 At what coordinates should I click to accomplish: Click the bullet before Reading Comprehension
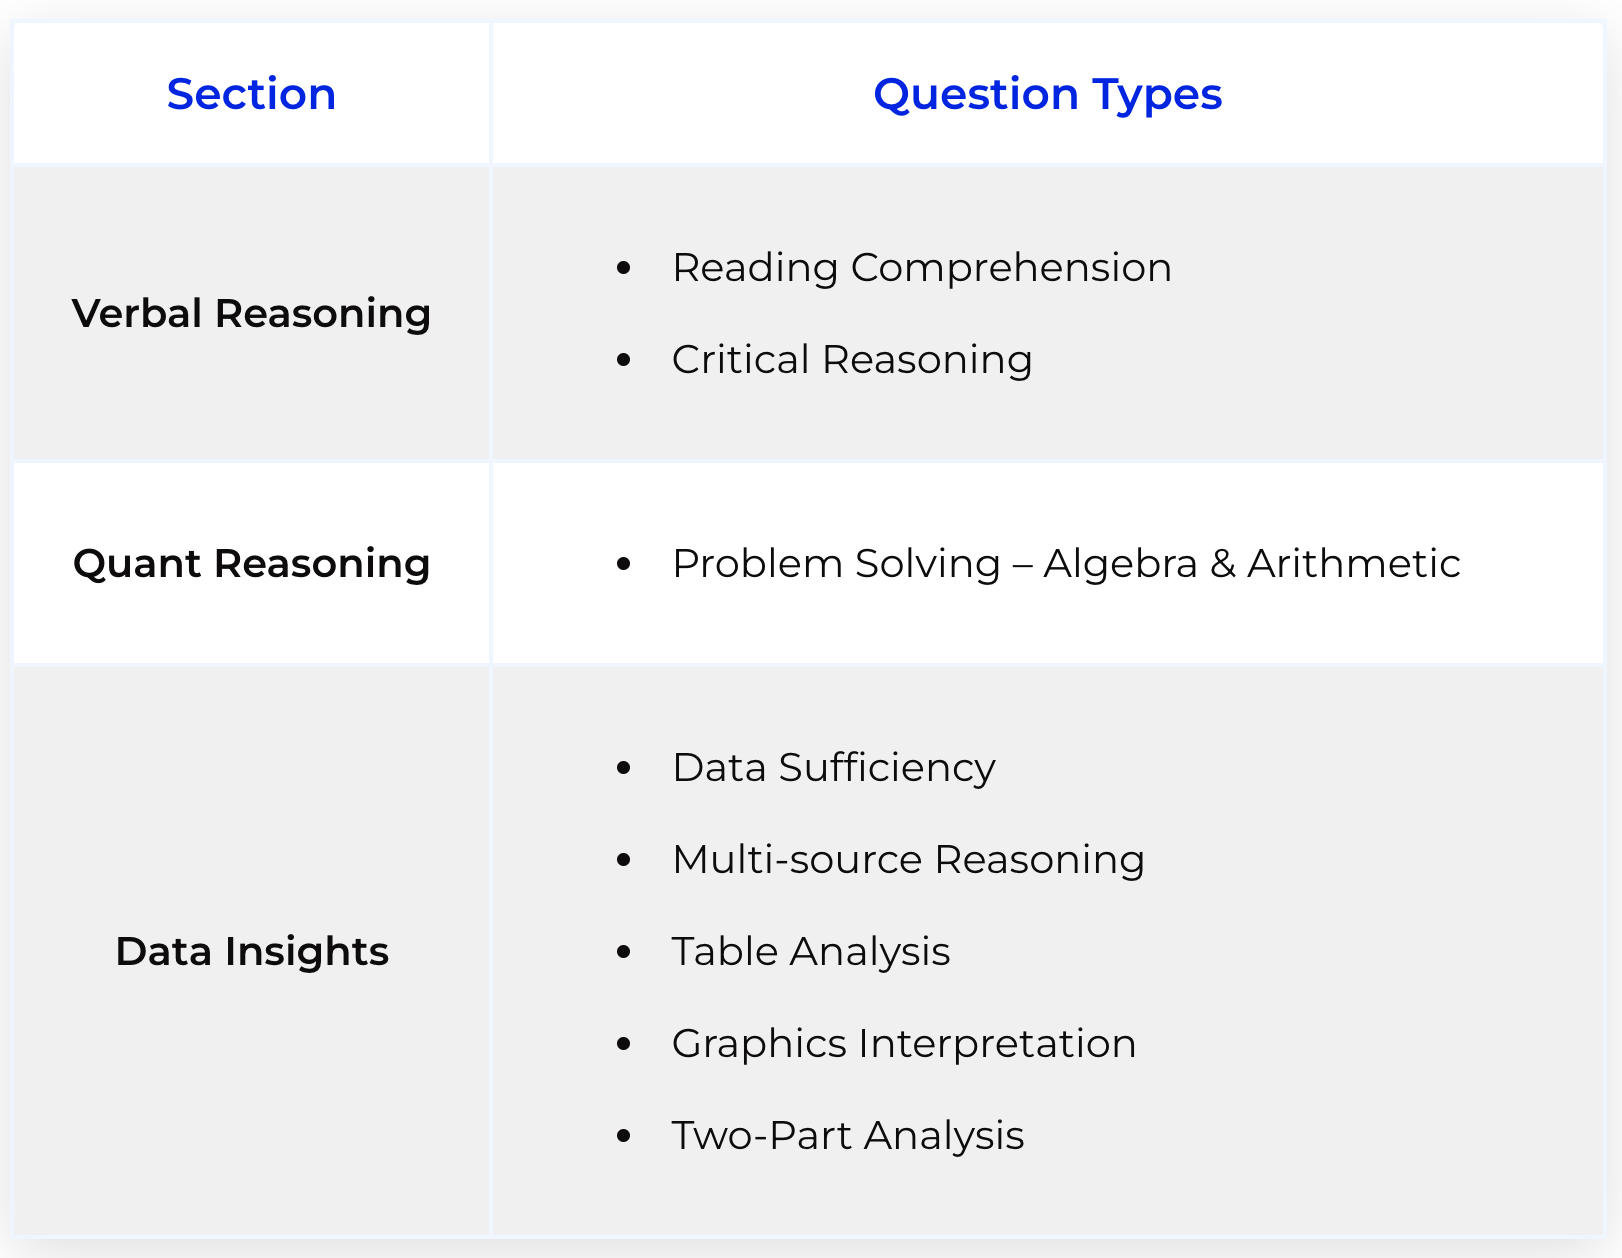(624, 267)
